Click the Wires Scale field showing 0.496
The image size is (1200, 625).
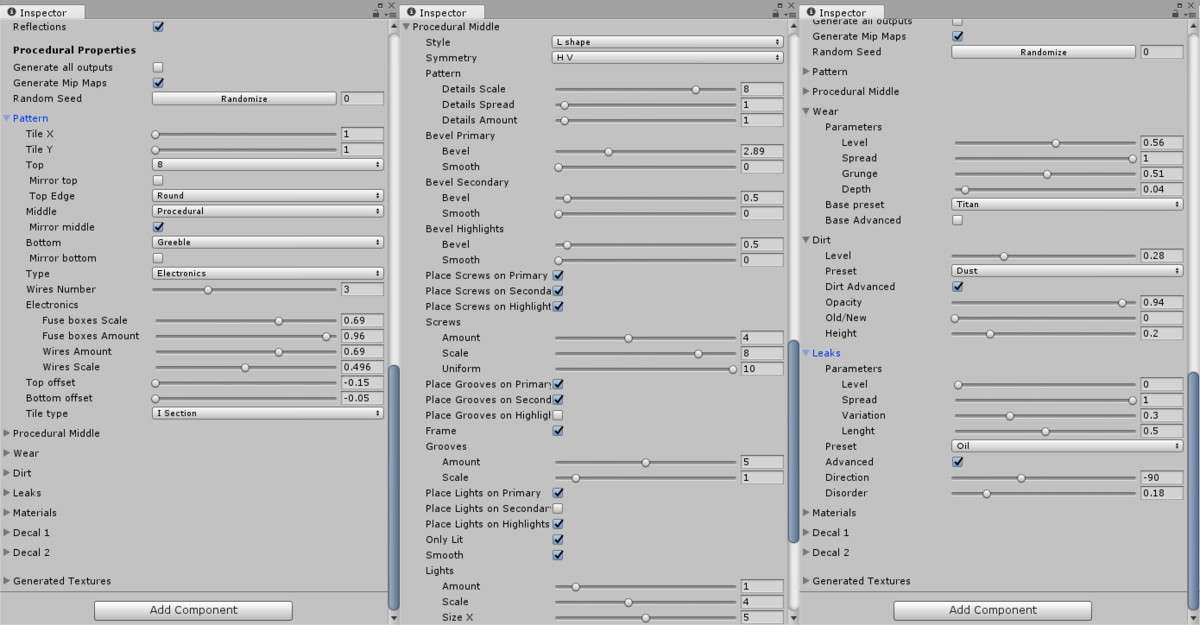click(362, 367)
